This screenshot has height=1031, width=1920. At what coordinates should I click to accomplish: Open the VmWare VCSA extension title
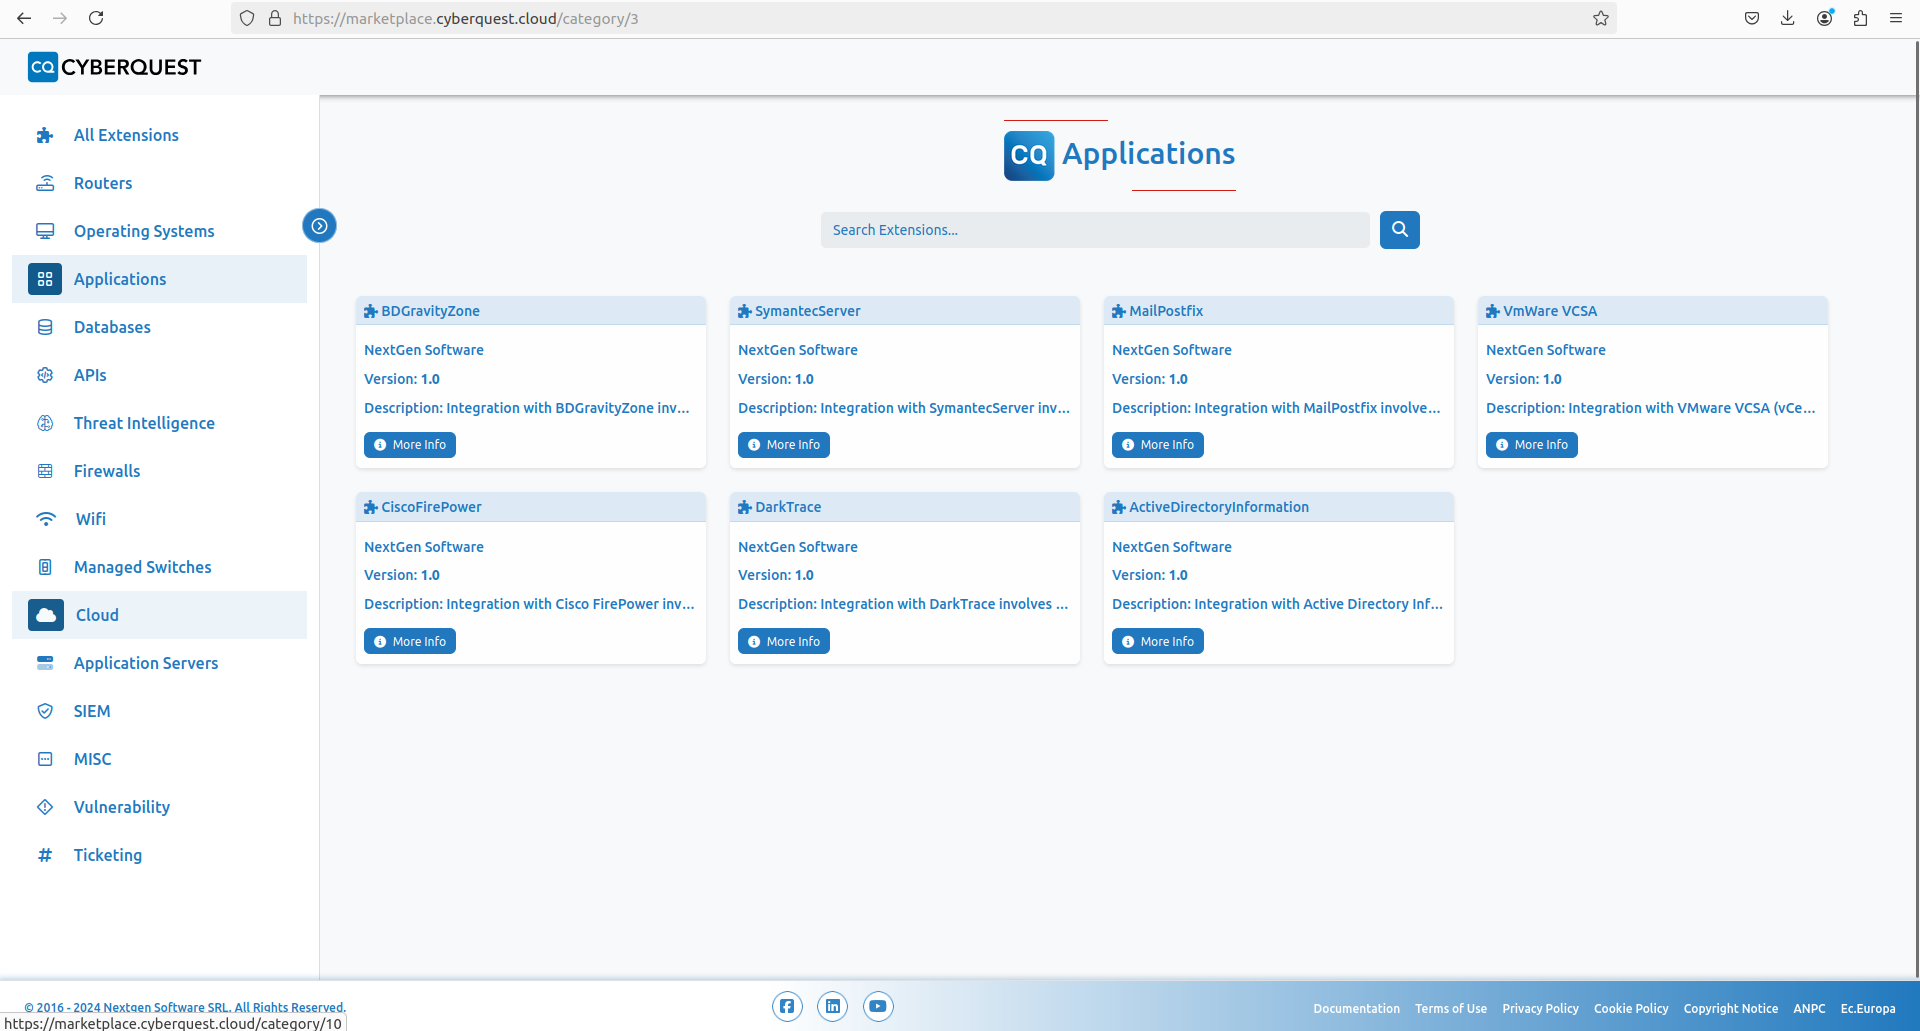[1549, 311]
